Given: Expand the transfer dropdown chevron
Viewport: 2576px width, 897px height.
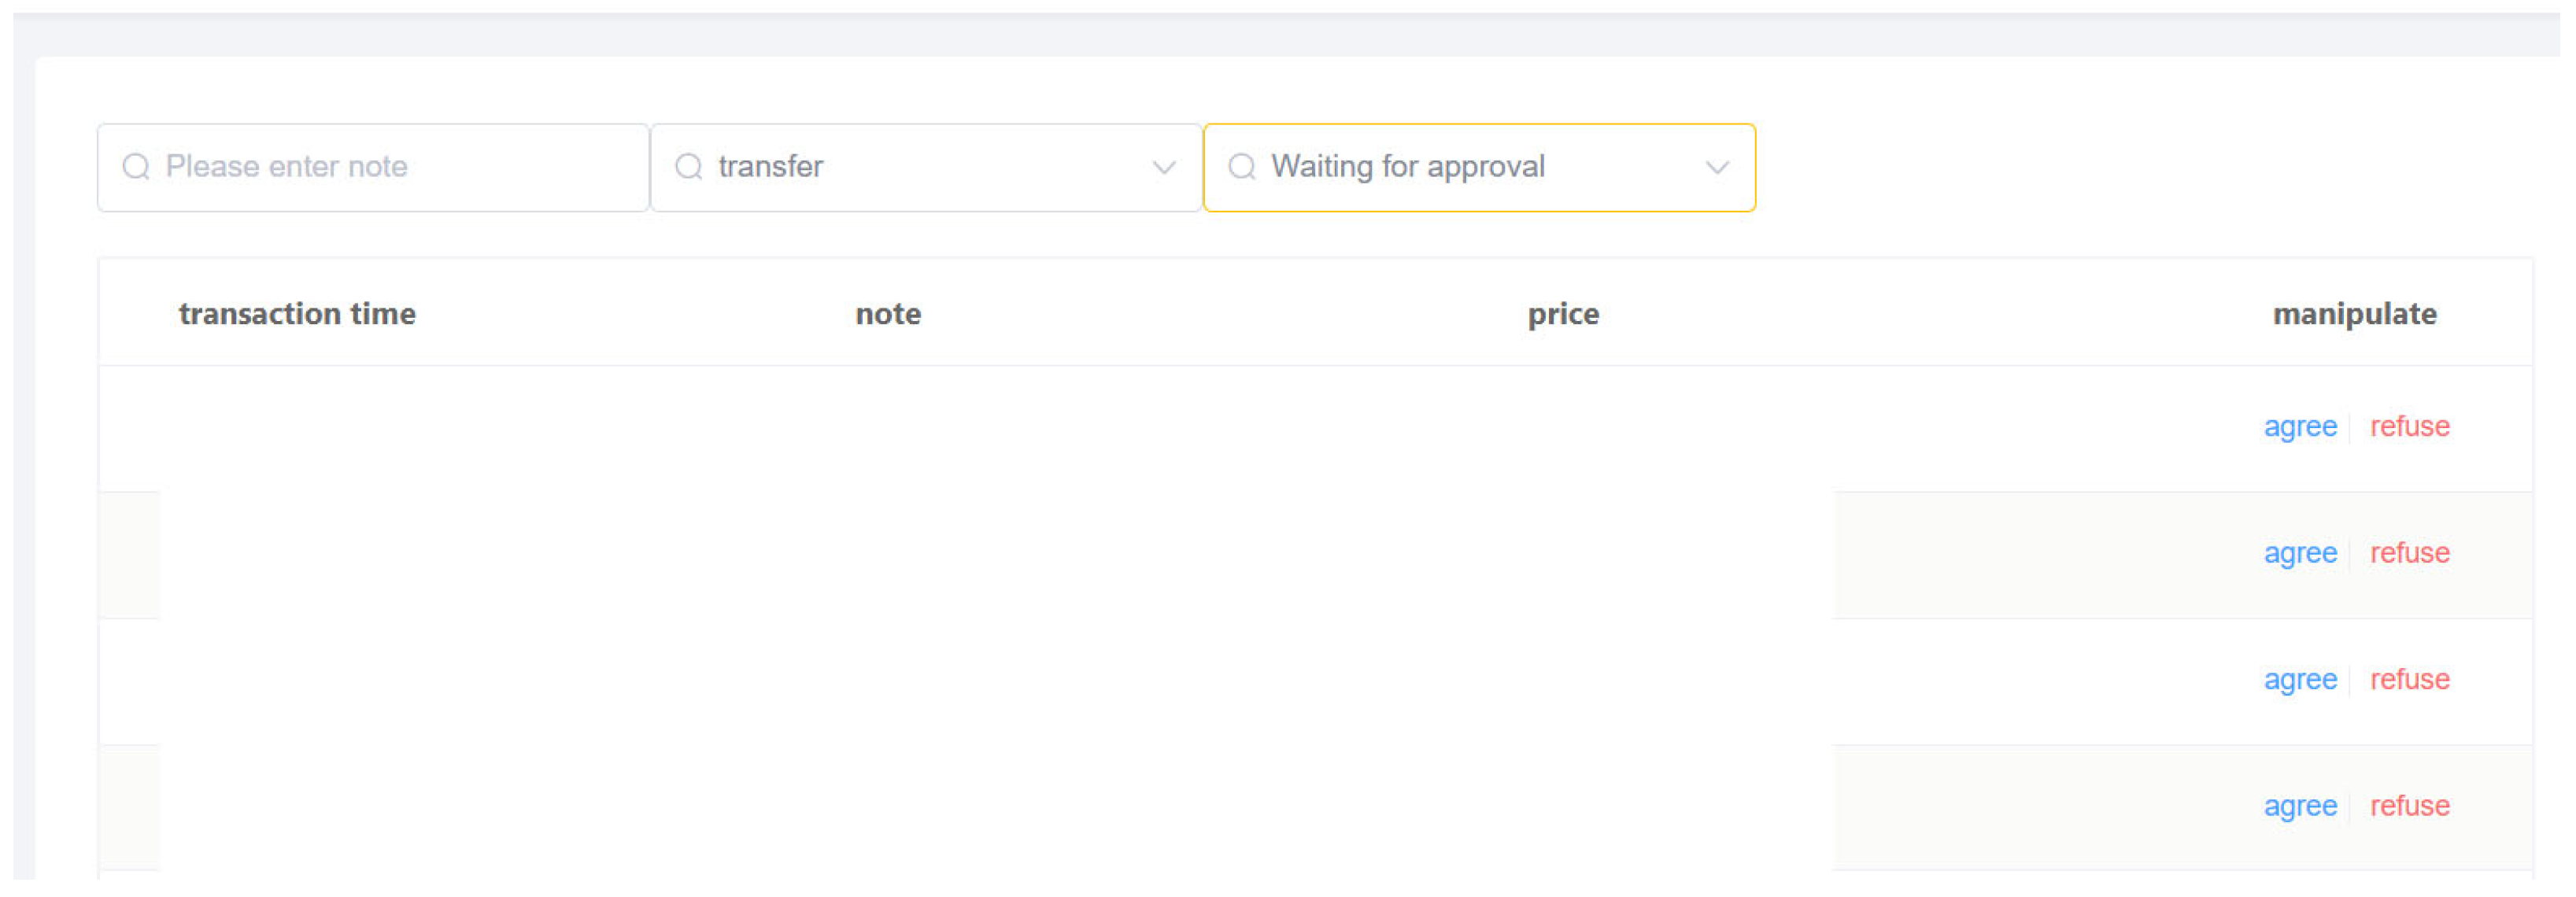Looking at the screenshot, I should click(1164, 168).
